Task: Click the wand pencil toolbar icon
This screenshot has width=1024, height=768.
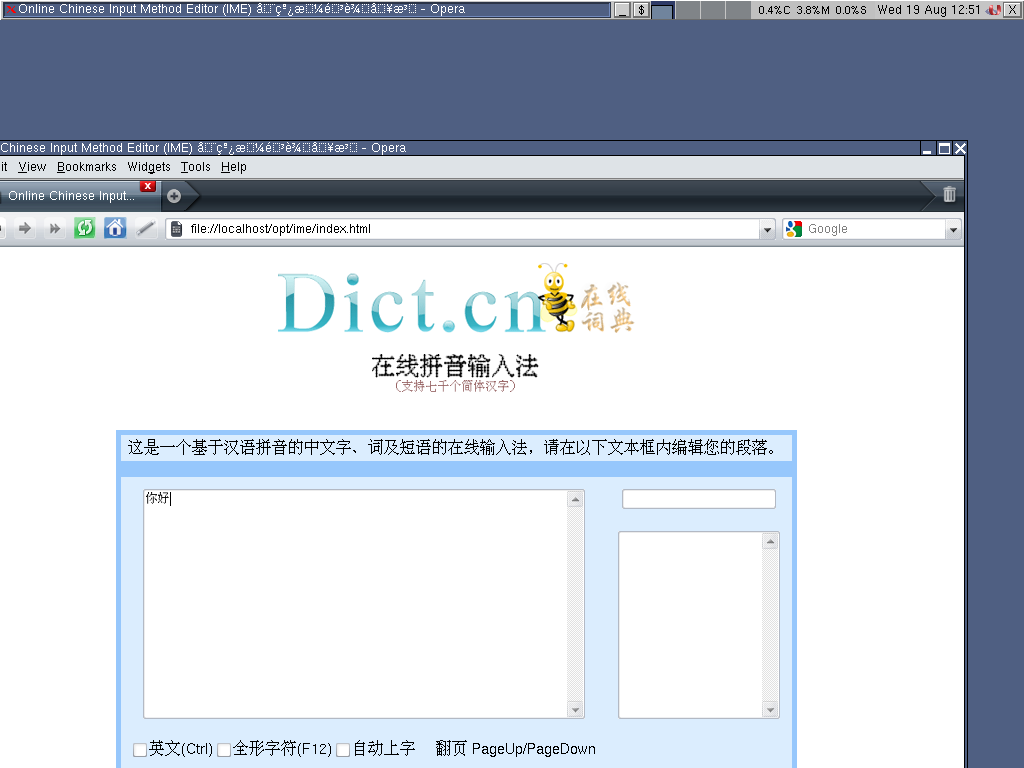Action: [x=146, y=228]
